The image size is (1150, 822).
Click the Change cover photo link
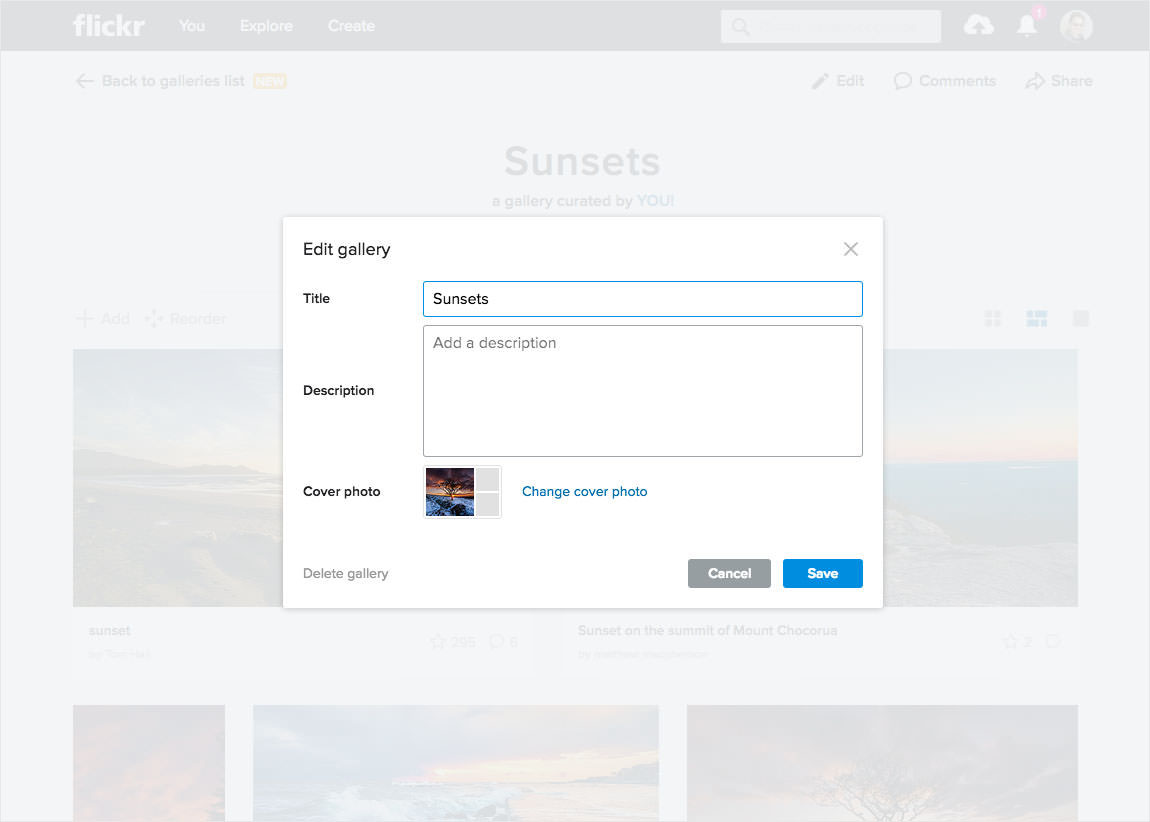(x=584, y=491)
